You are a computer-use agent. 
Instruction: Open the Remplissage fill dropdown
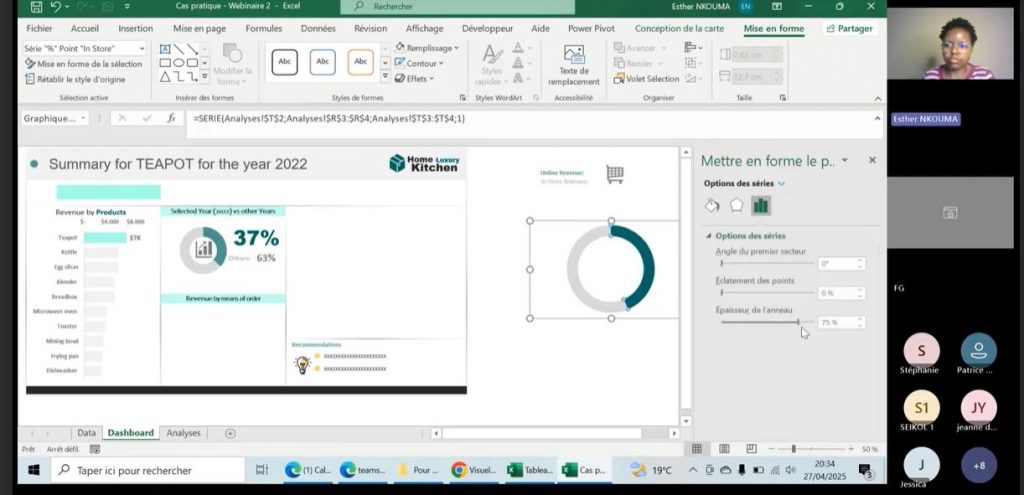pos(426,48)
